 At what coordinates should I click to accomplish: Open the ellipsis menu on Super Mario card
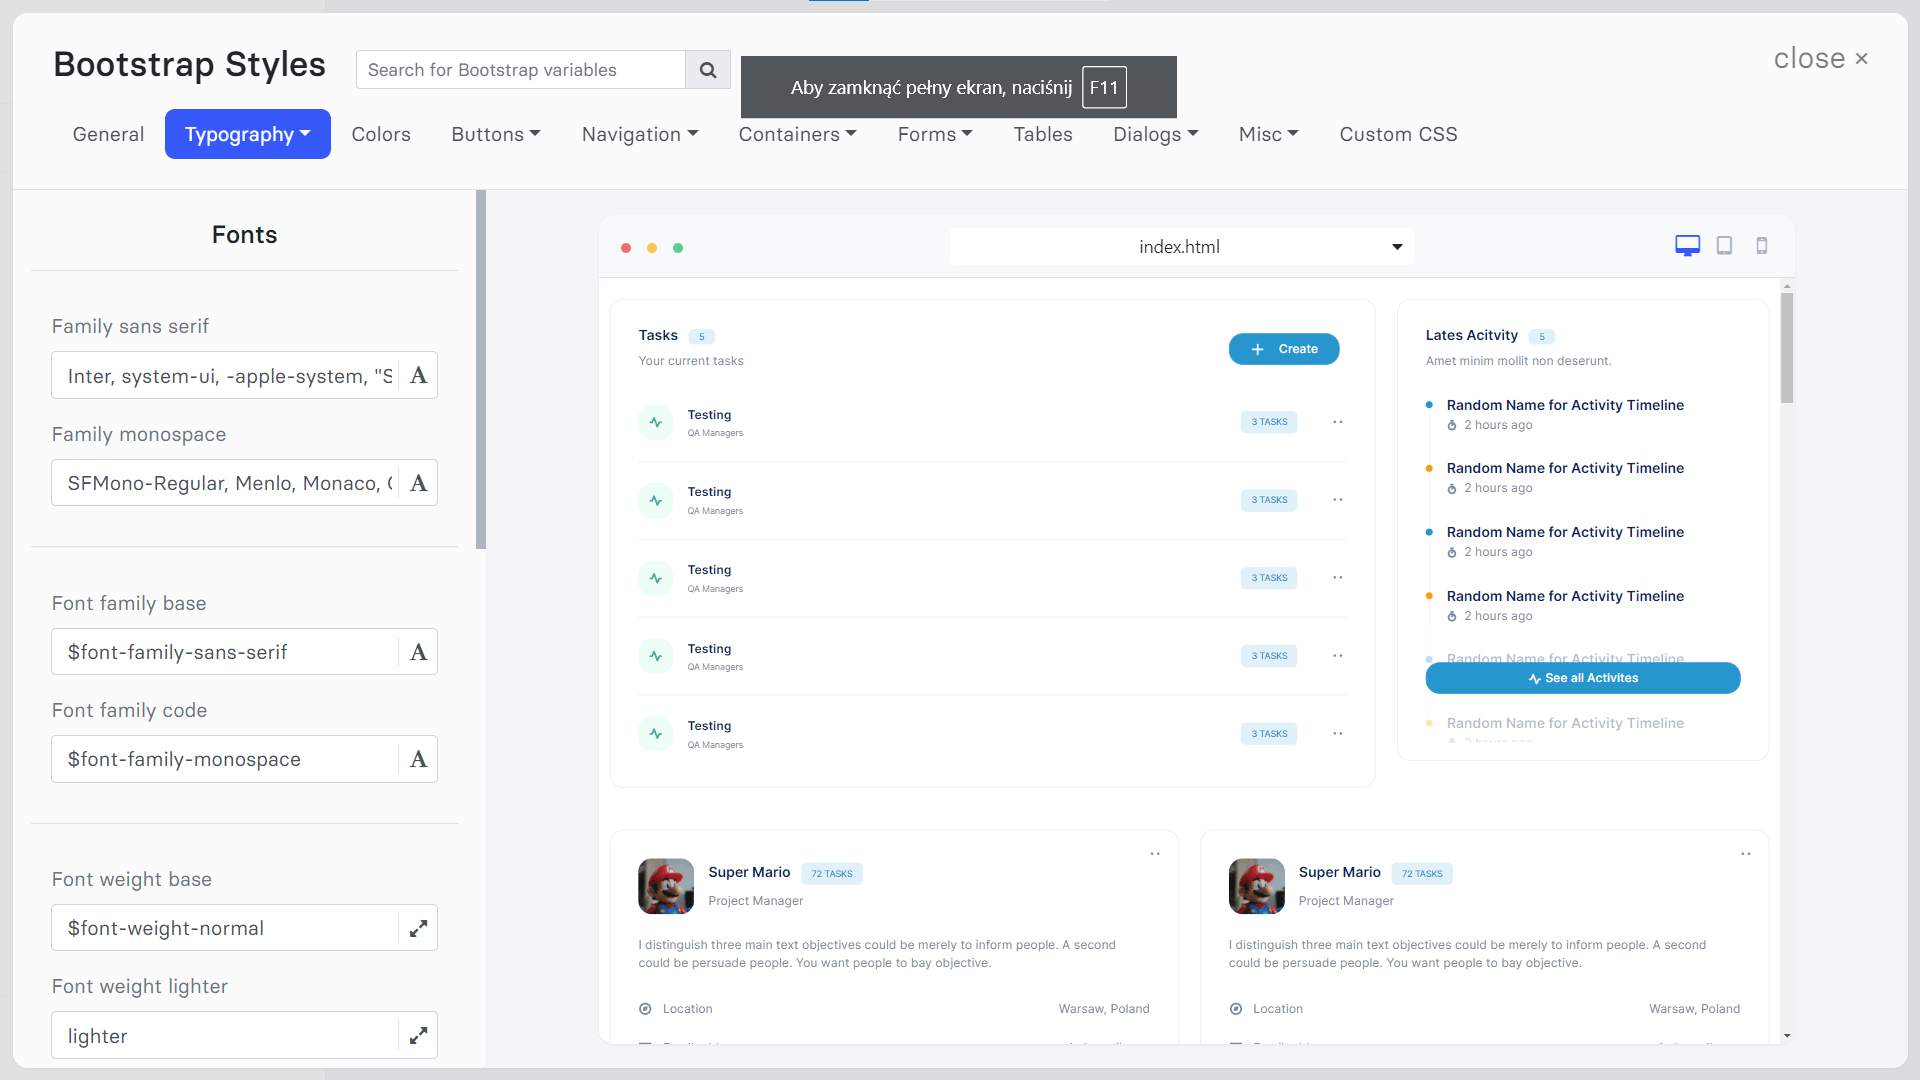[1155, 853]
